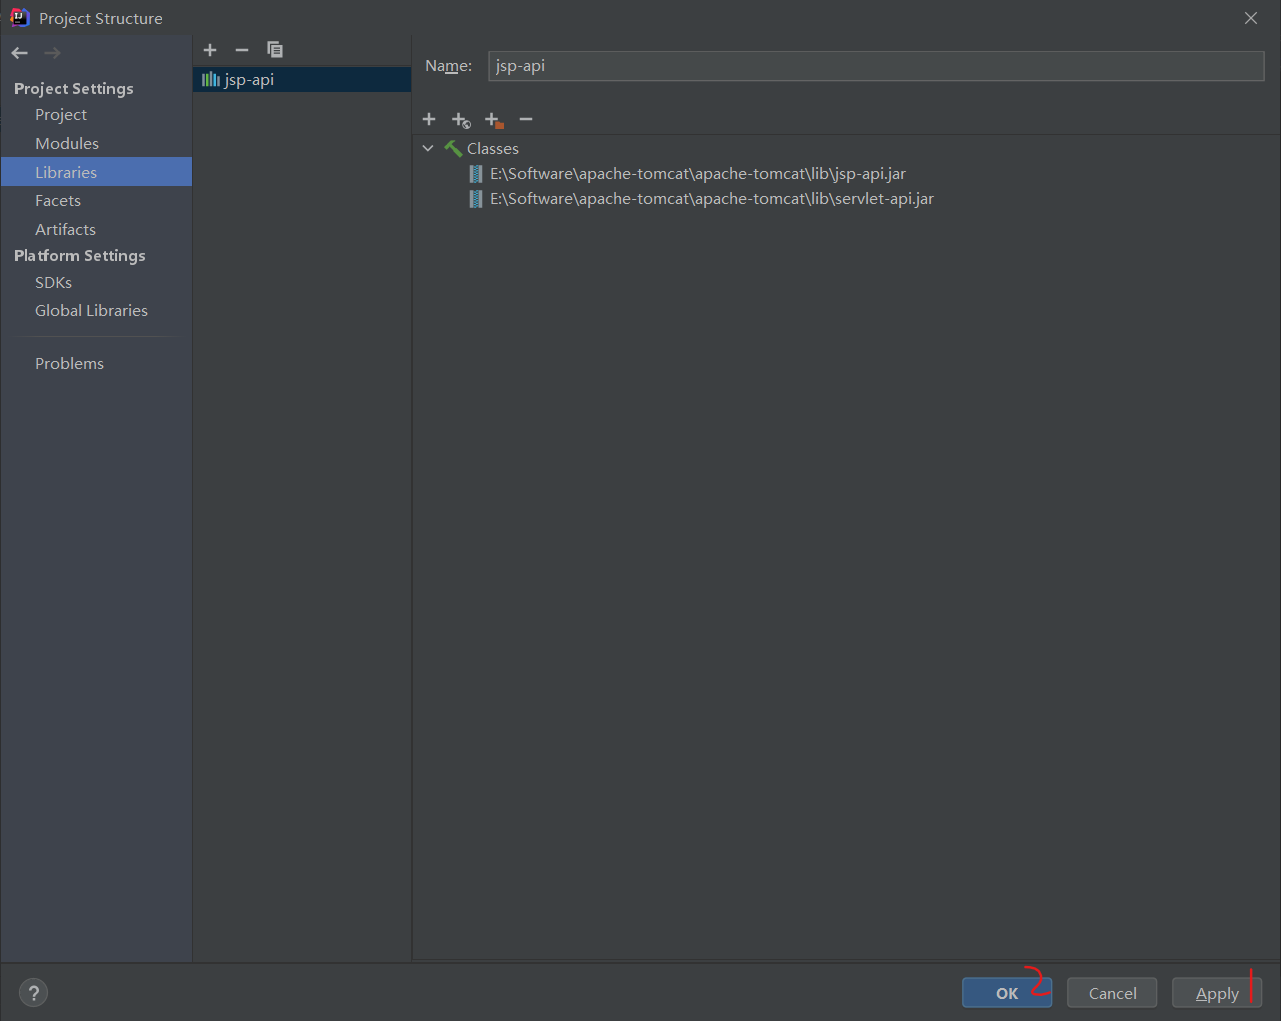1281x1021 pixels.
Task: Click the Project Settings heading
Action: pos(74,89)
